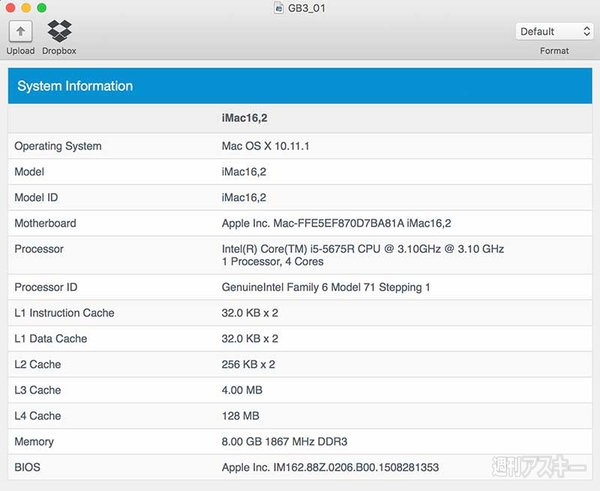The width and height of the screenshot is (600, 491).
Task: Click the Operating System label
Action: pyautogui.click(x=58, y=146)
